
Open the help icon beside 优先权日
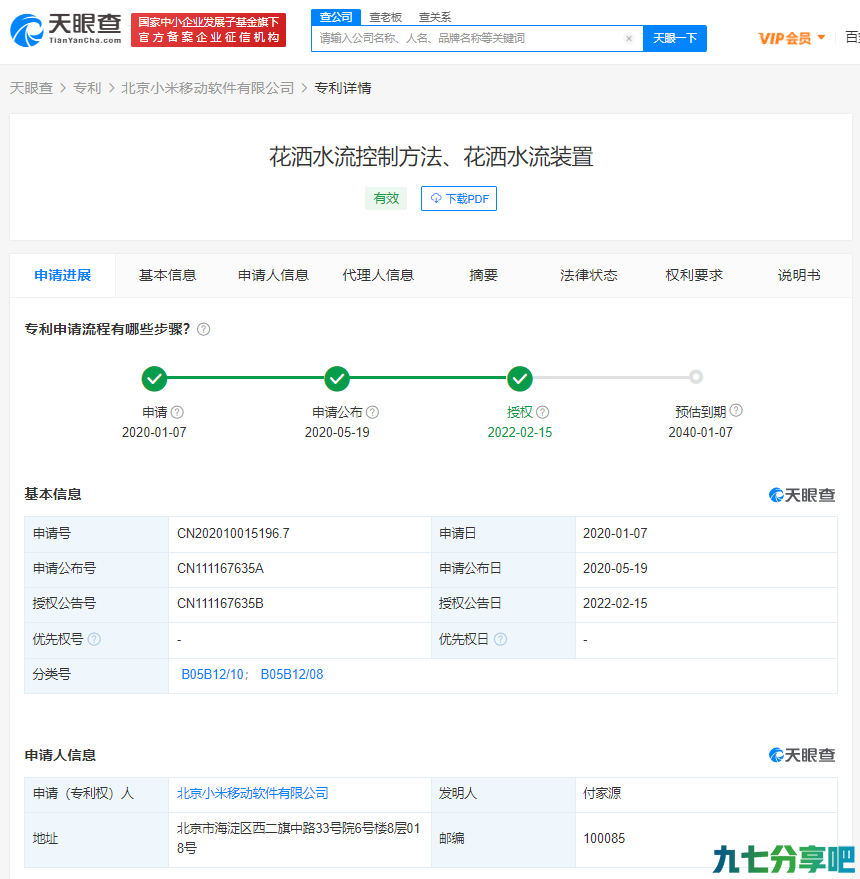coord(501,639)
